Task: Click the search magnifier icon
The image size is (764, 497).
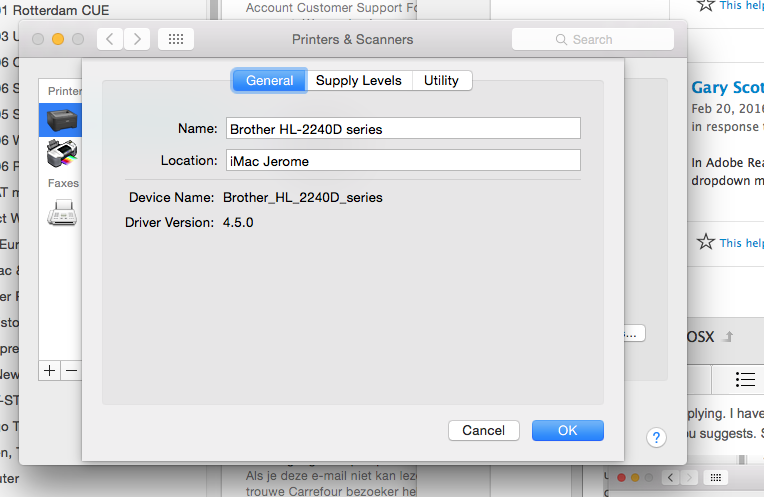Action: (561, 39)
